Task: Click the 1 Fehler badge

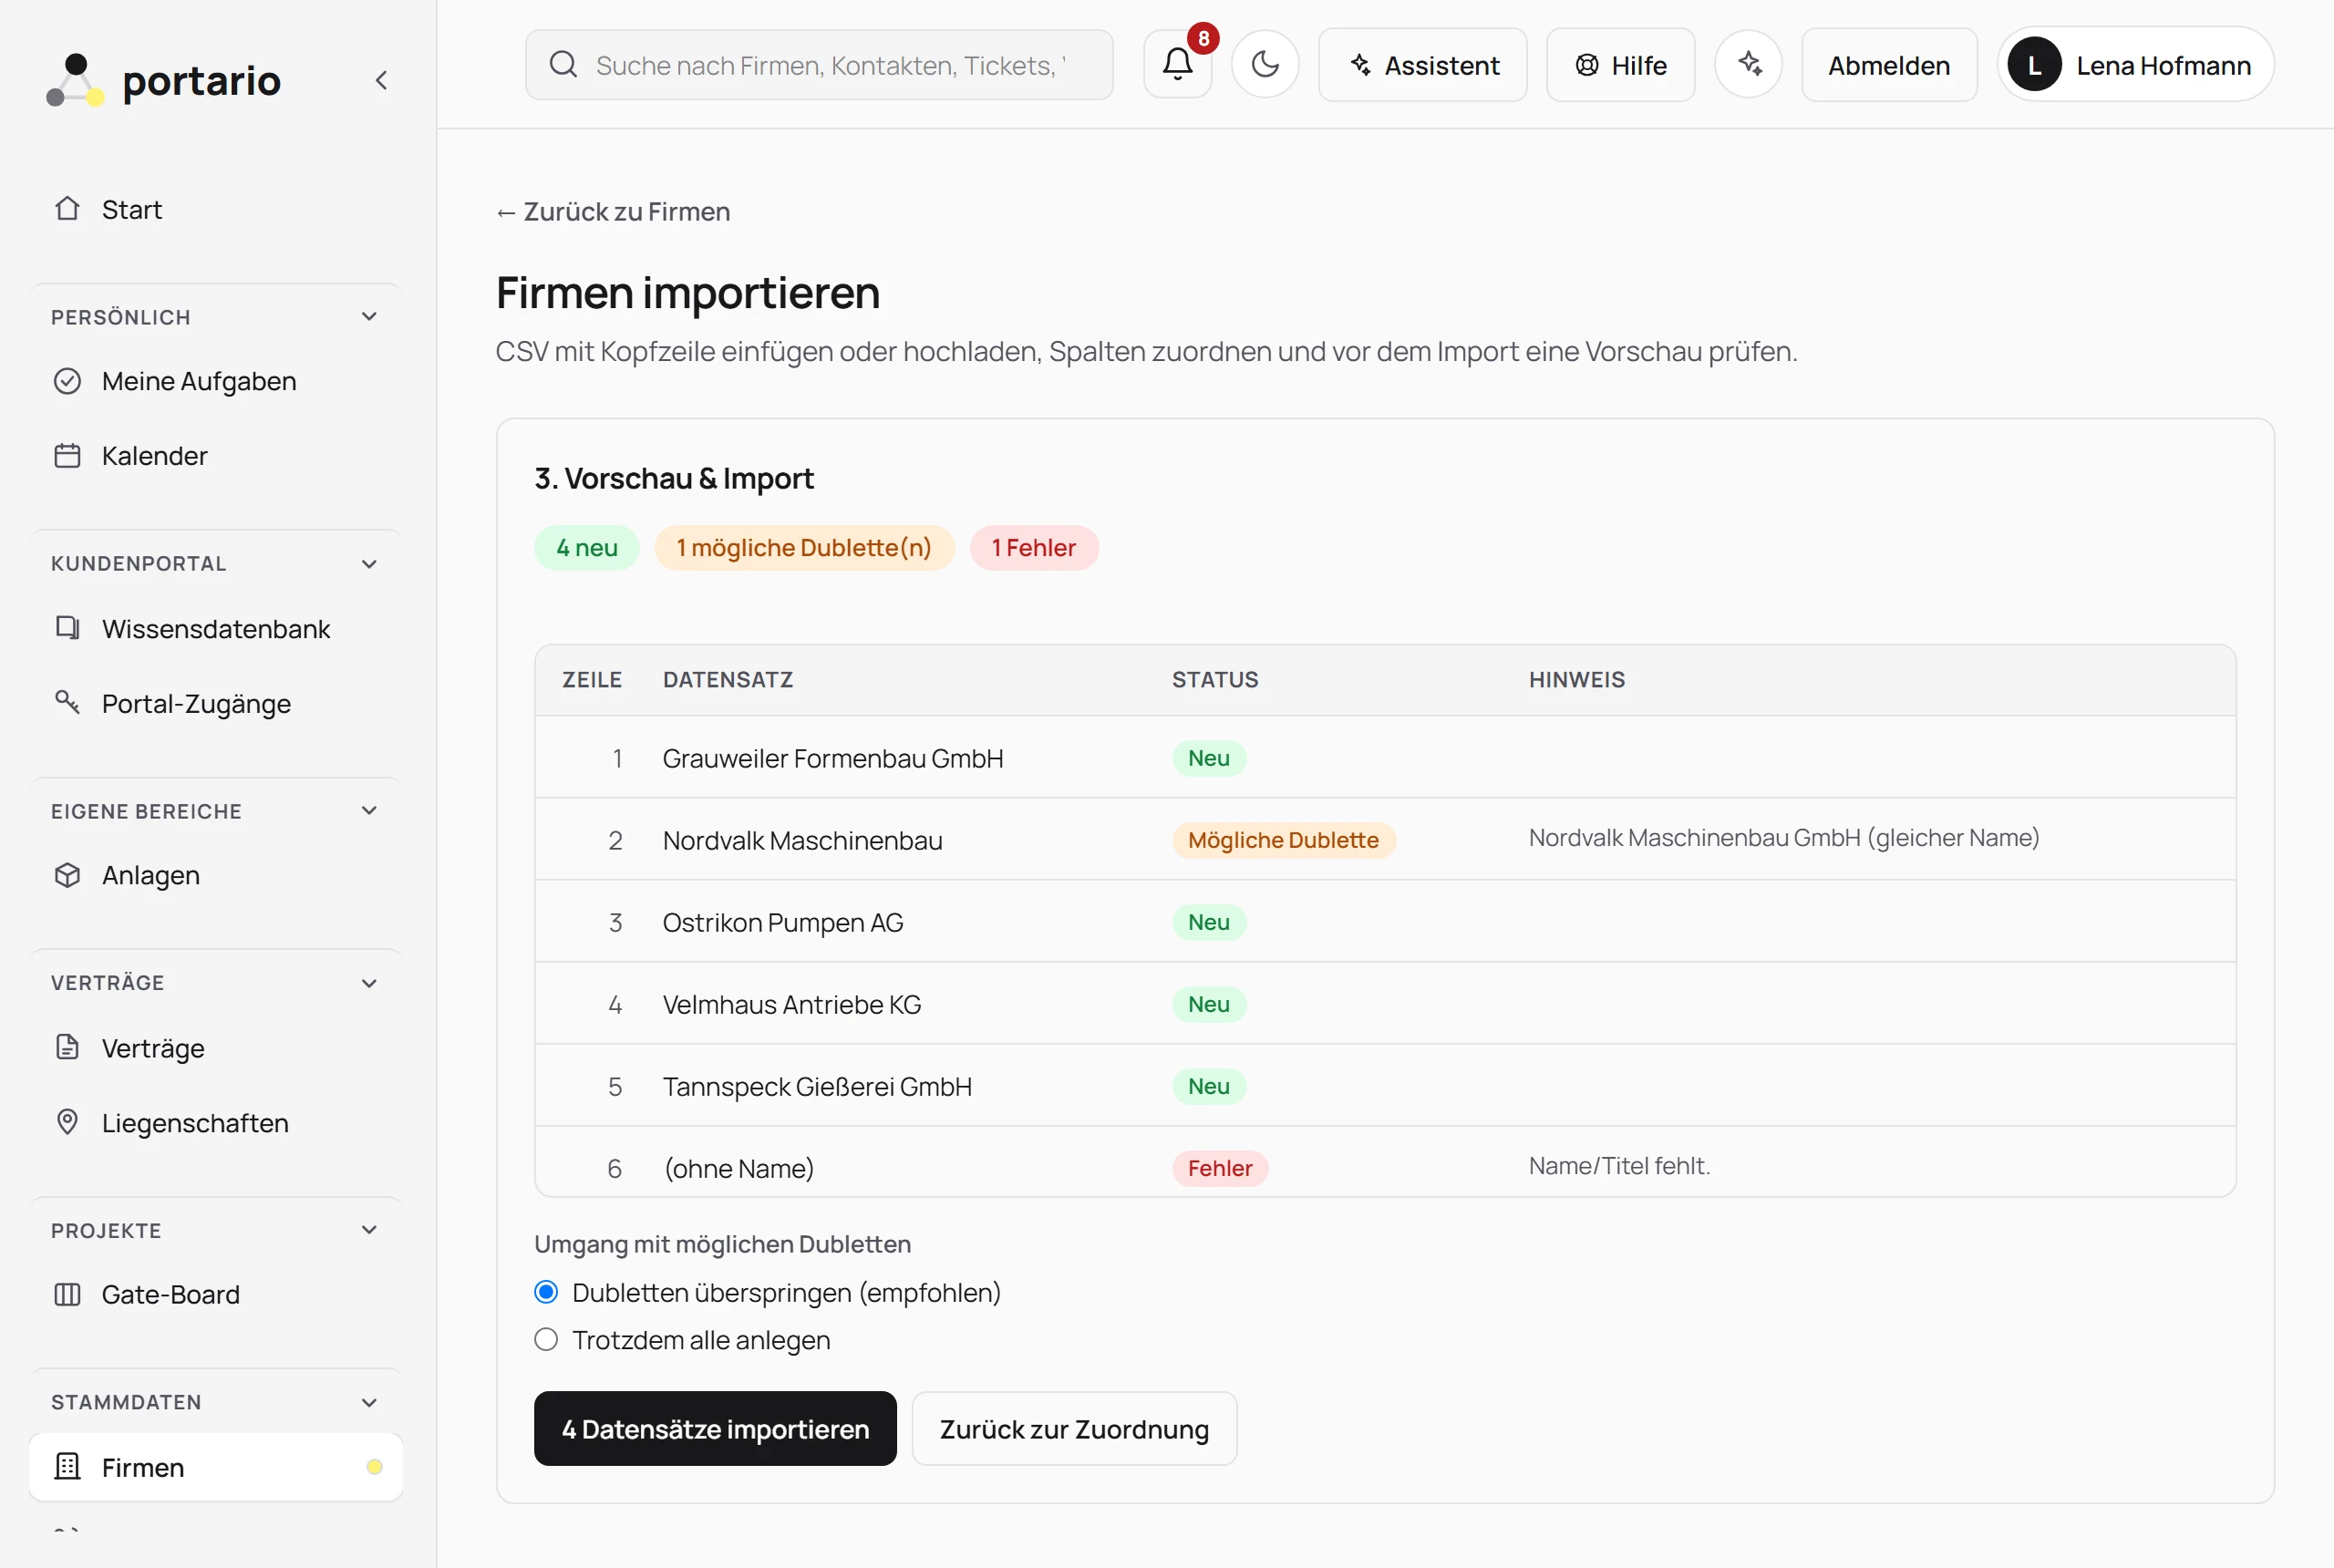Action: pos(1034,547)
